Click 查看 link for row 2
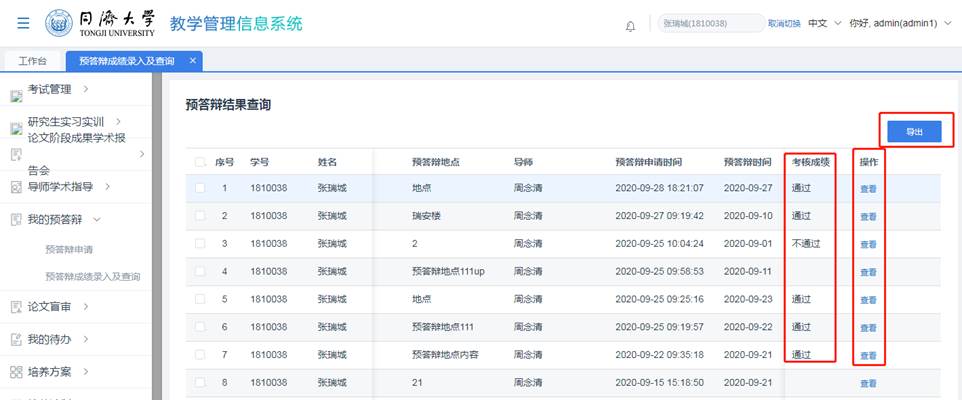 [868, 216]
